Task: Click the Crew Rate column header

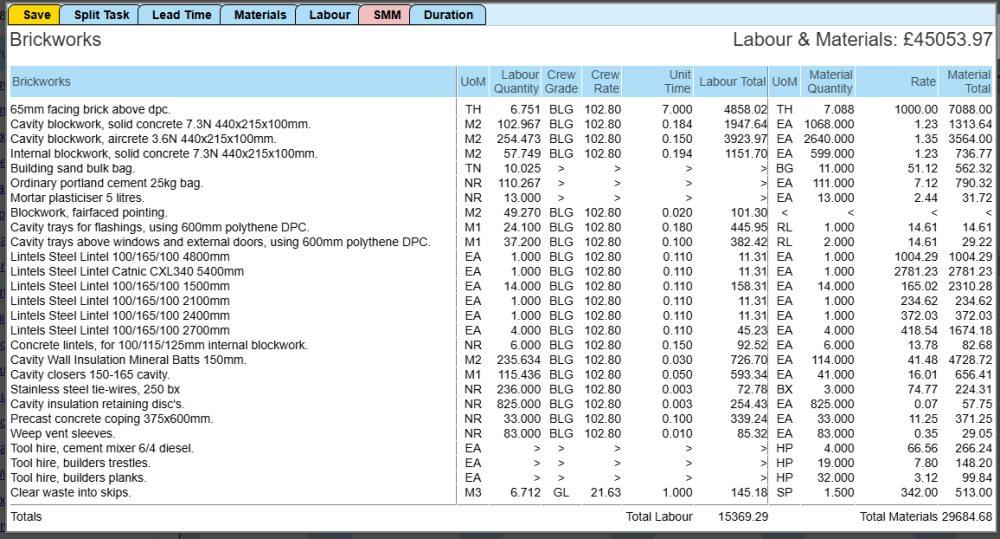Action: (x=605, y=82)
